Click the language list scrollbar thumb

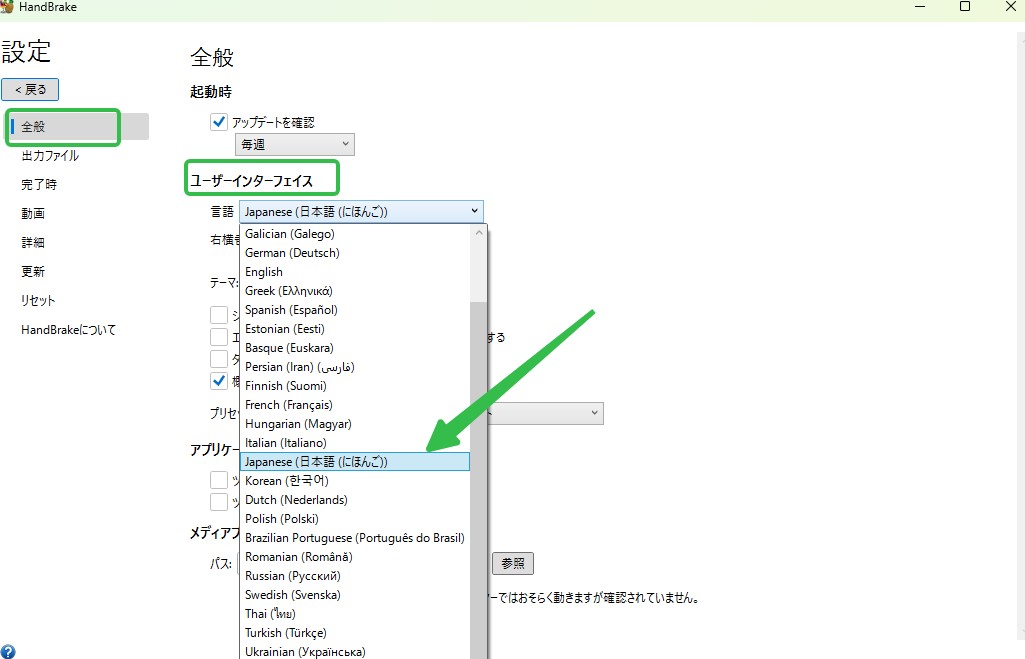(479, 481)
